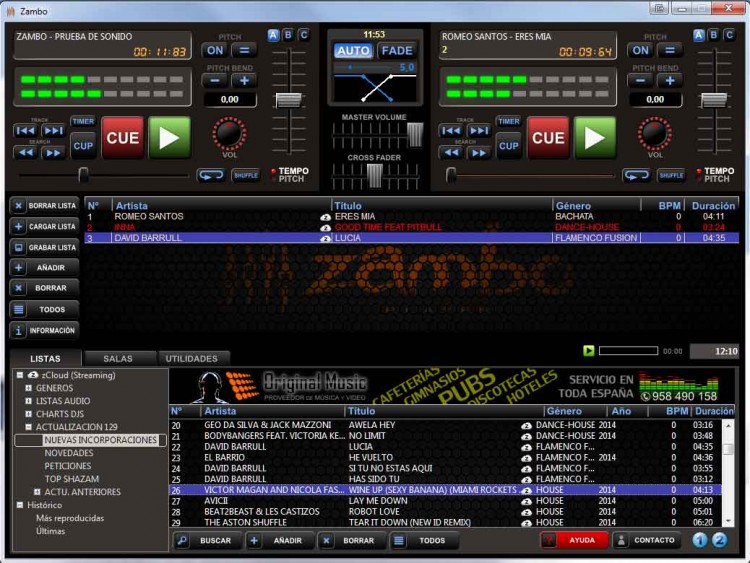
Task: Collapse the zCloud (Streaming) tree node
Action: click(20, 375)
